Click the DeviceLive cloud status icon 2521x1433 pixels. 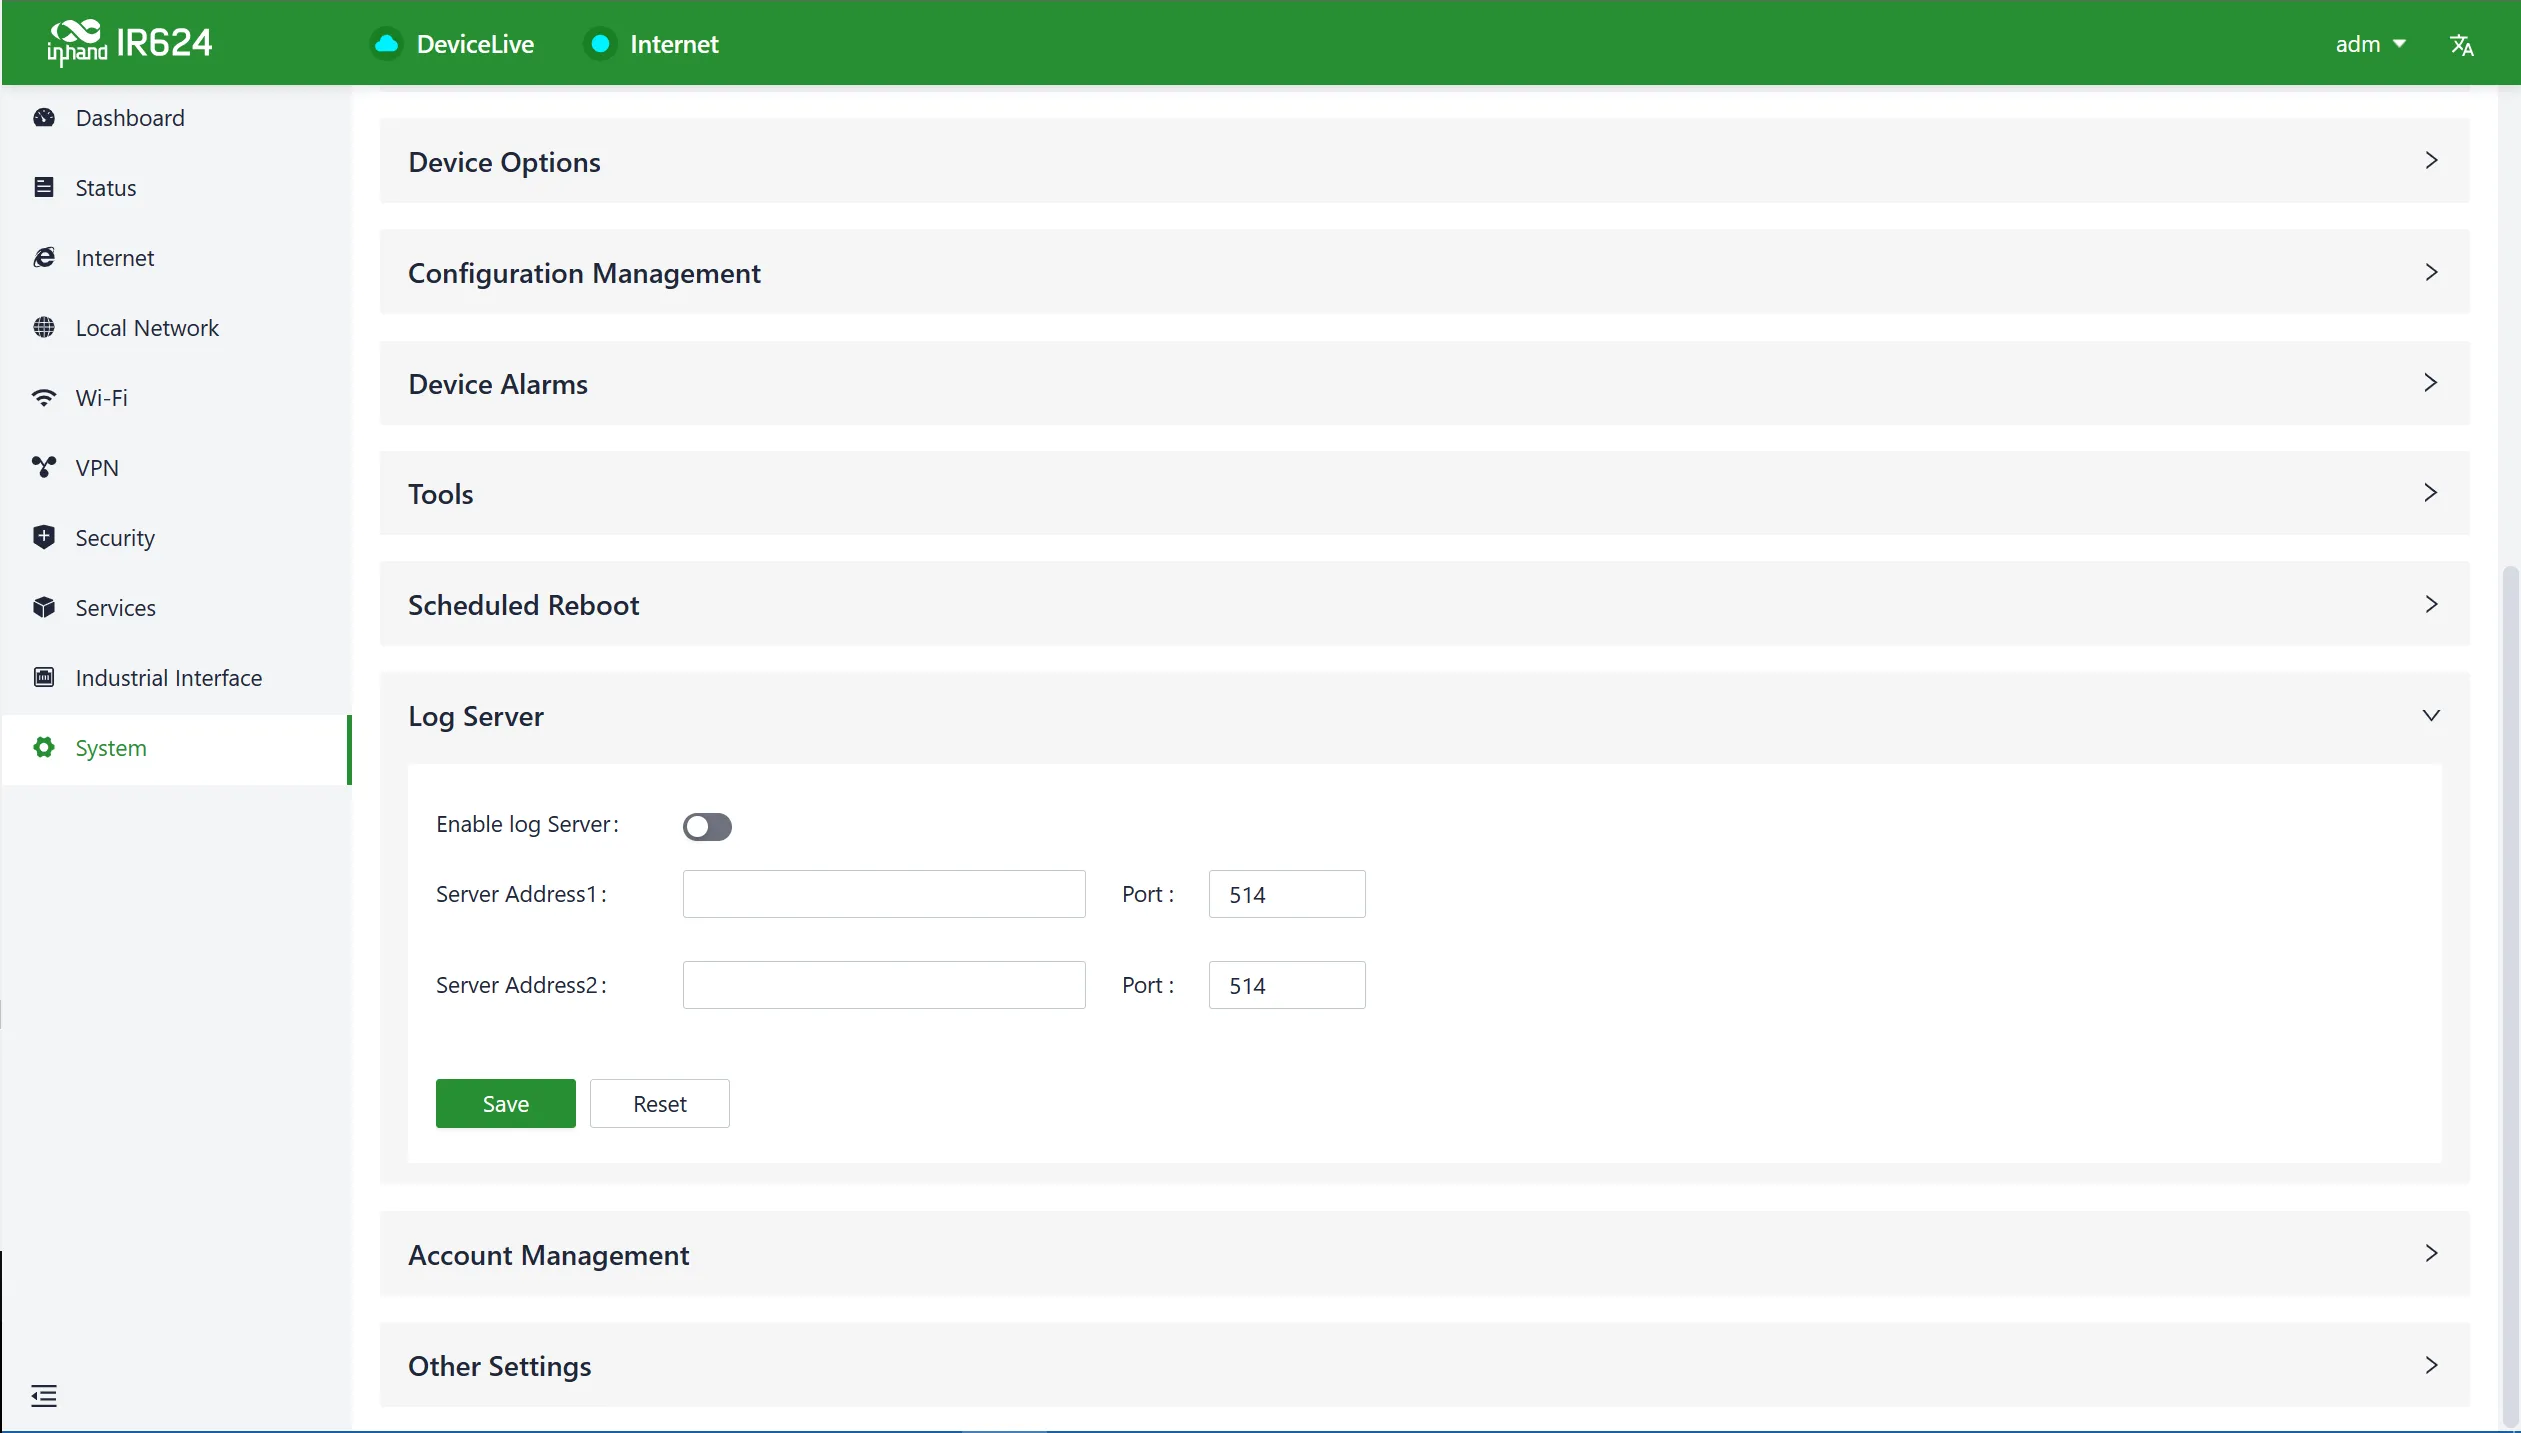pos(386,44)
